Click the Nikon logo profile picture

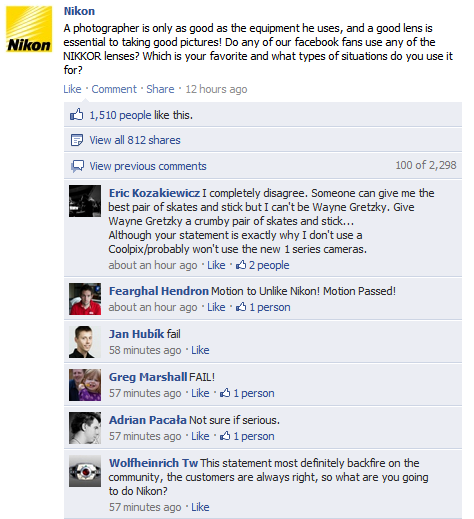(29, 29)
